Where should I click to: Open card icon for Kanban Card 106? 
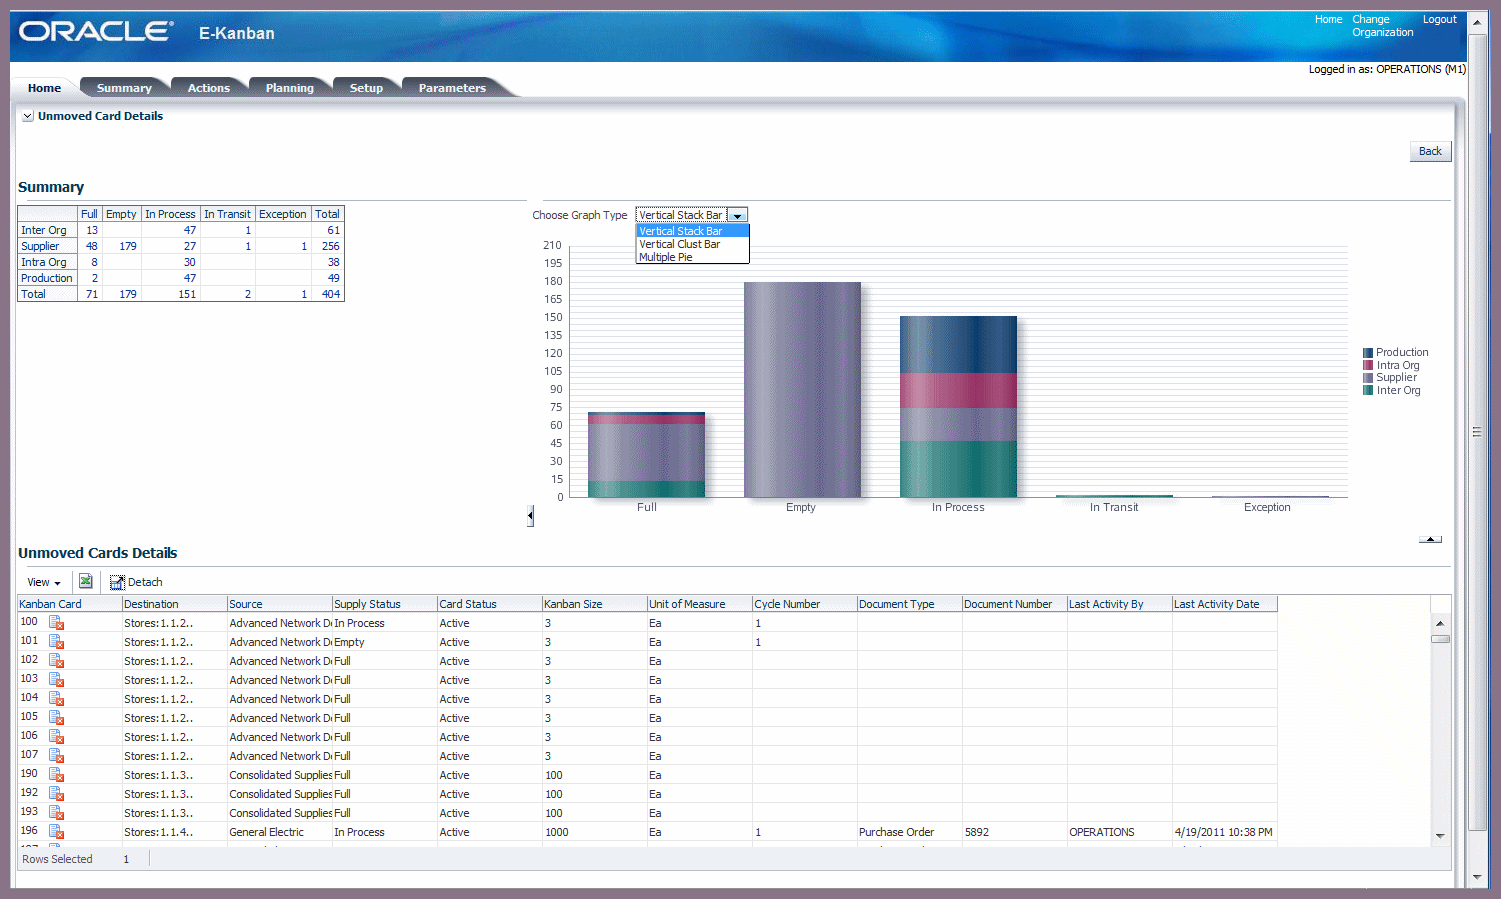pyautogui.click(x=56, y=737)
